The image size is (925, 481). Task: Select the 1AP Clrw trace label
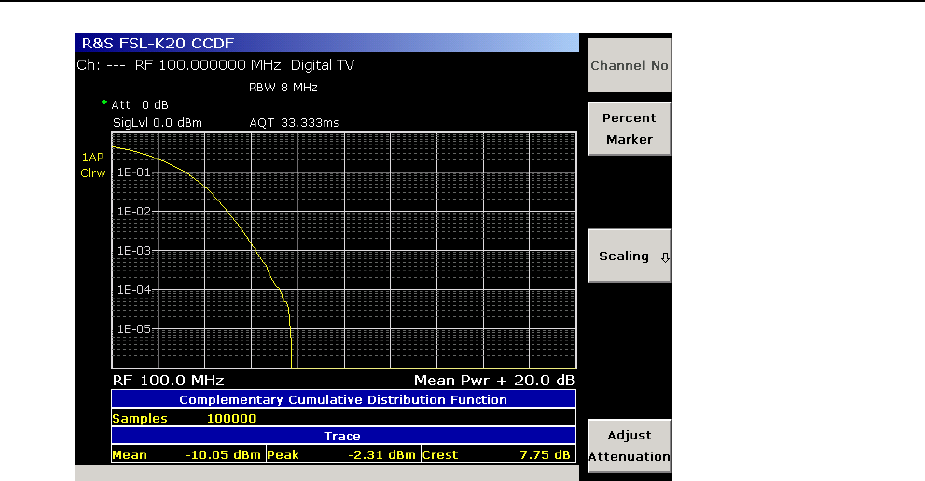93,165
